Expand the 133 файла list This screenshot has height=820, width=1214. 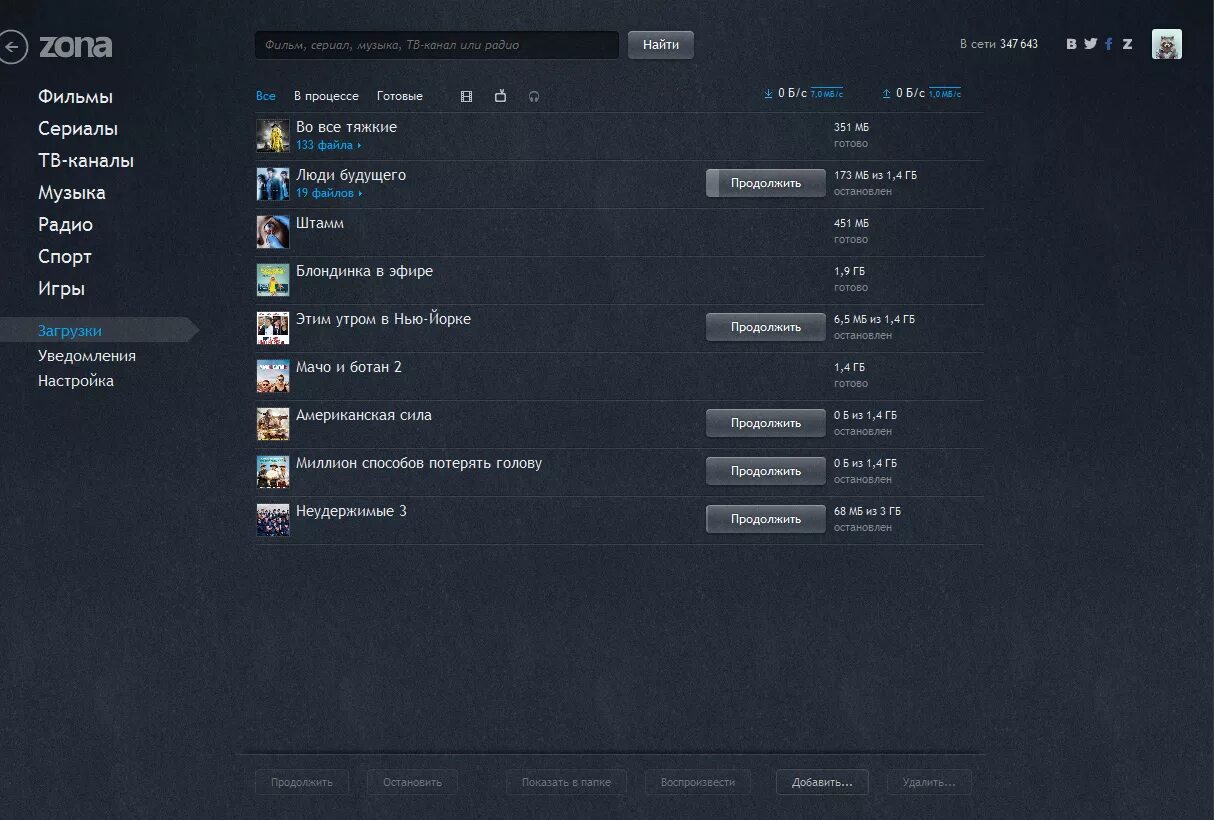[x=328, y=145]
